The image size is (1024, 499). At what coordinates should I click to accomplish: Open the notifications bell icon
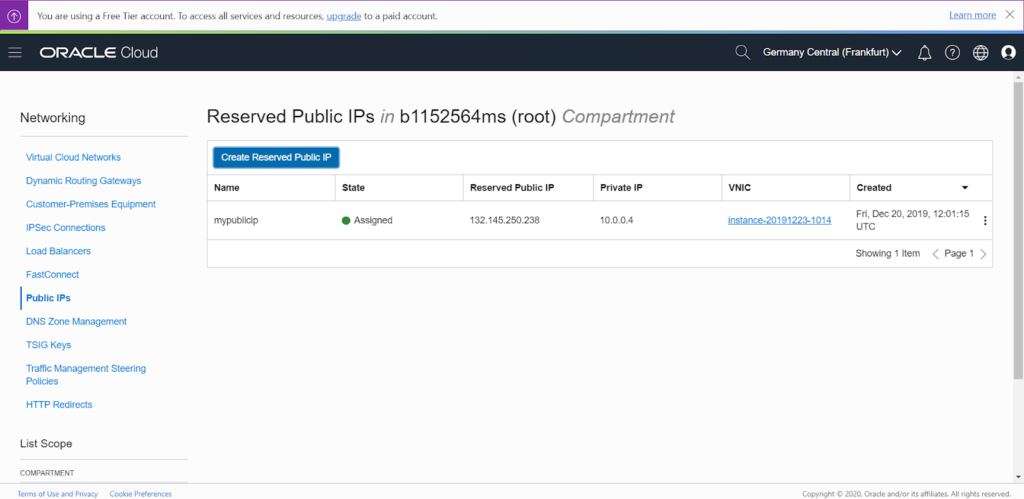pyautogui.click(x=924, y=52)
